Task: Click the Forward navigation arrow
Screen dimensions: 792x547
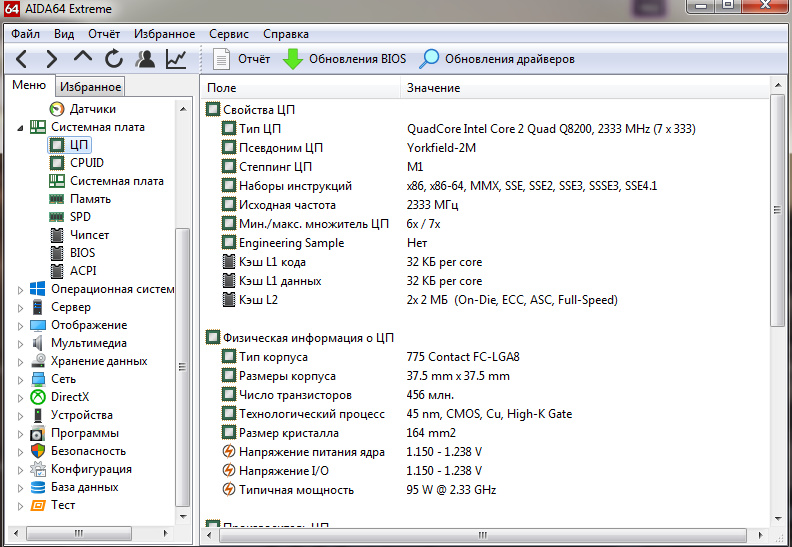Action: (x=52, y=60)
